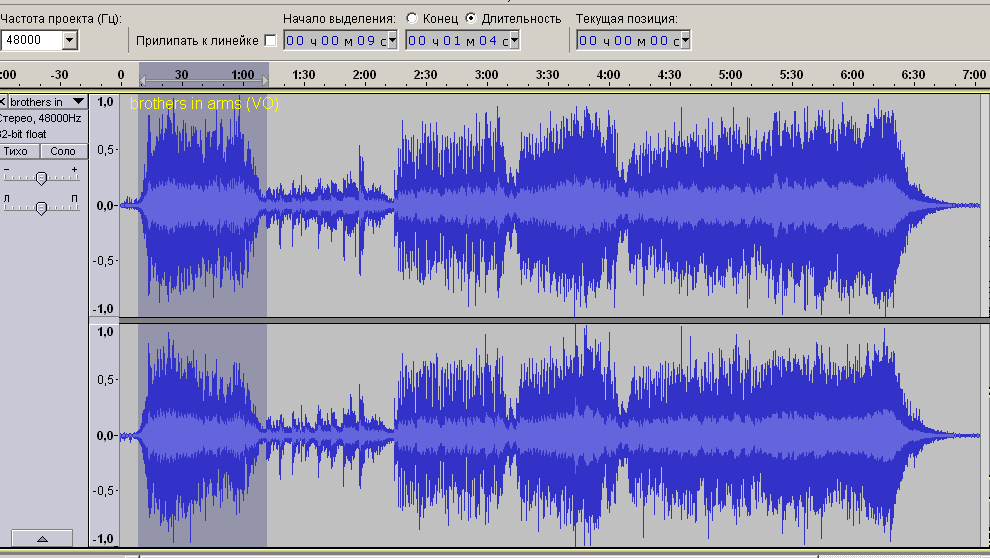Select the Конец radio button
This screenshot has width=990, height=558.
pos(412,19)
